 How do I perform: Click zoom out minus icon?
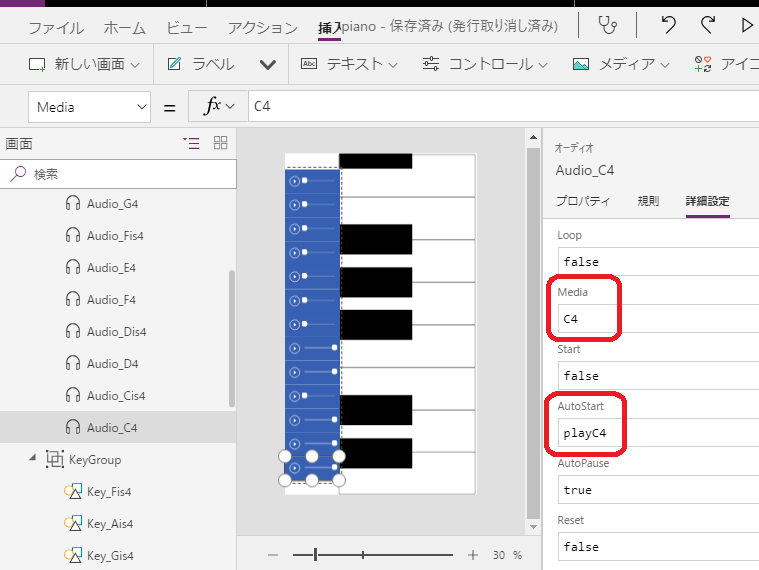273,555
